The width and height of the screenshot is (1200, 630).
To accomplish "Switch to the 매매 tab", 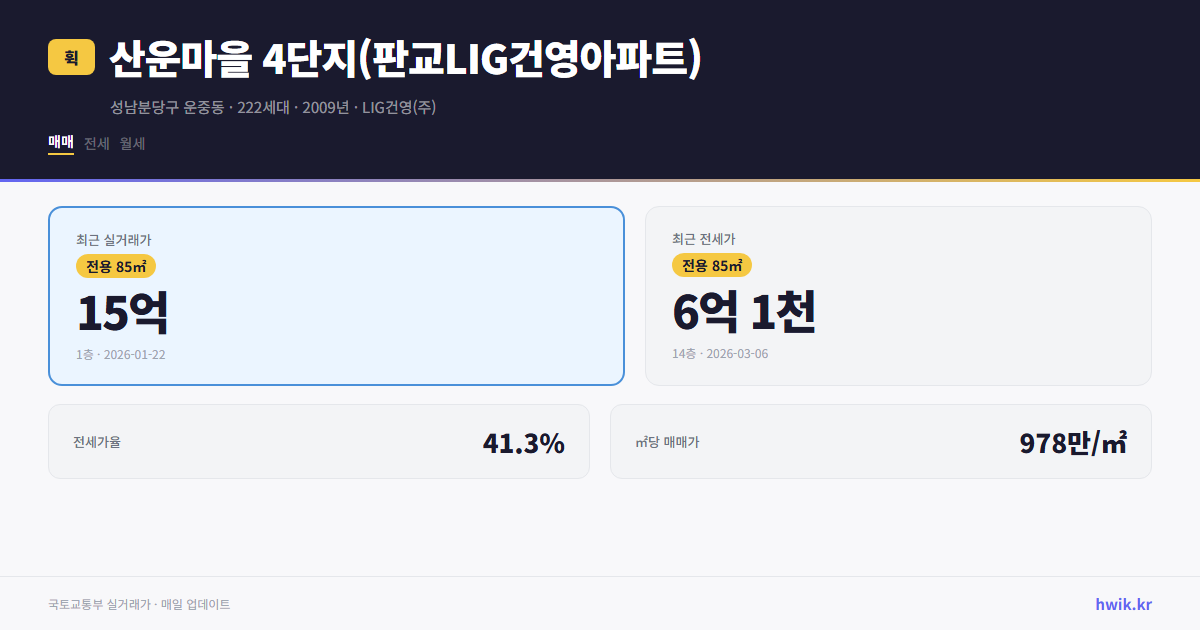I will (x=59, y=143).
